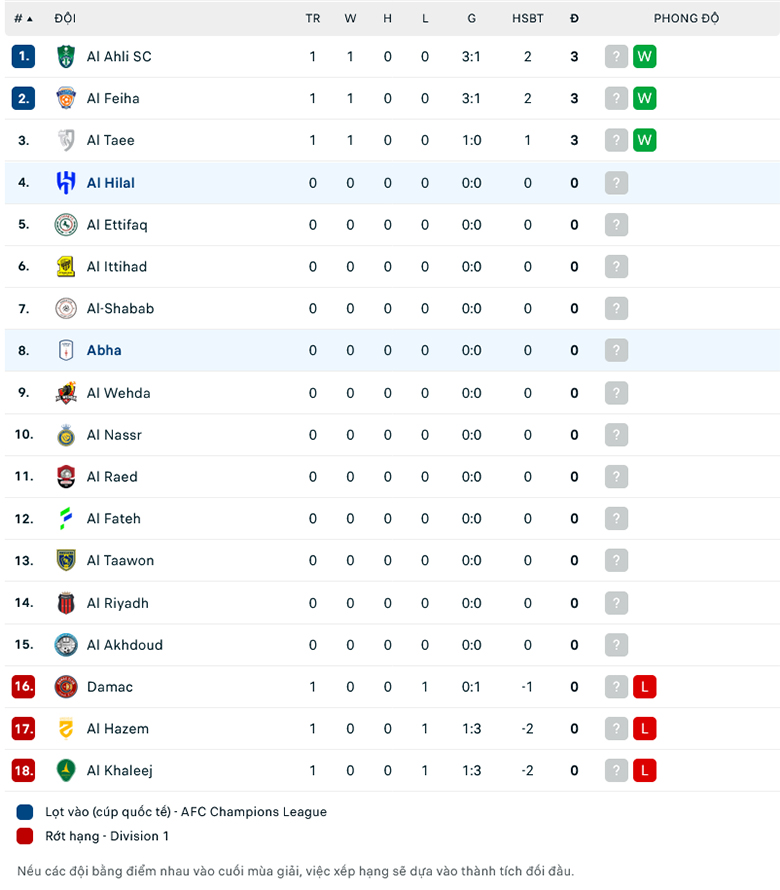The width and height of the screenshot is (780, 890).
Task: Sort standings by HSBT goal difference
Action: 528,19
